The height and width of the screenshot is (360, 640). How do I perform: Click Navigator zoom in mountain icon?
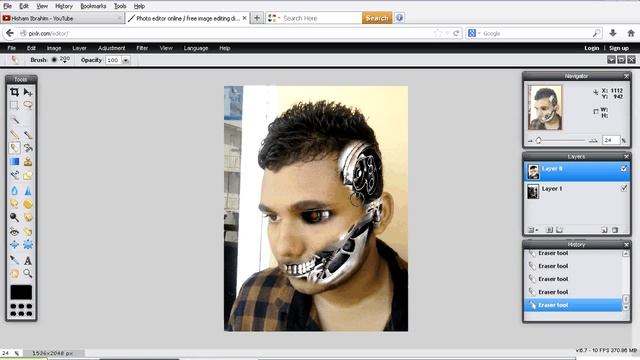coord(593,140)
